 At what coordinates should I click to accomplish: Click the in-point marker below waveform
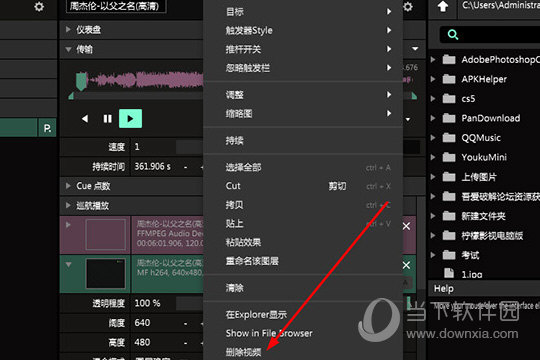(71, 96)
